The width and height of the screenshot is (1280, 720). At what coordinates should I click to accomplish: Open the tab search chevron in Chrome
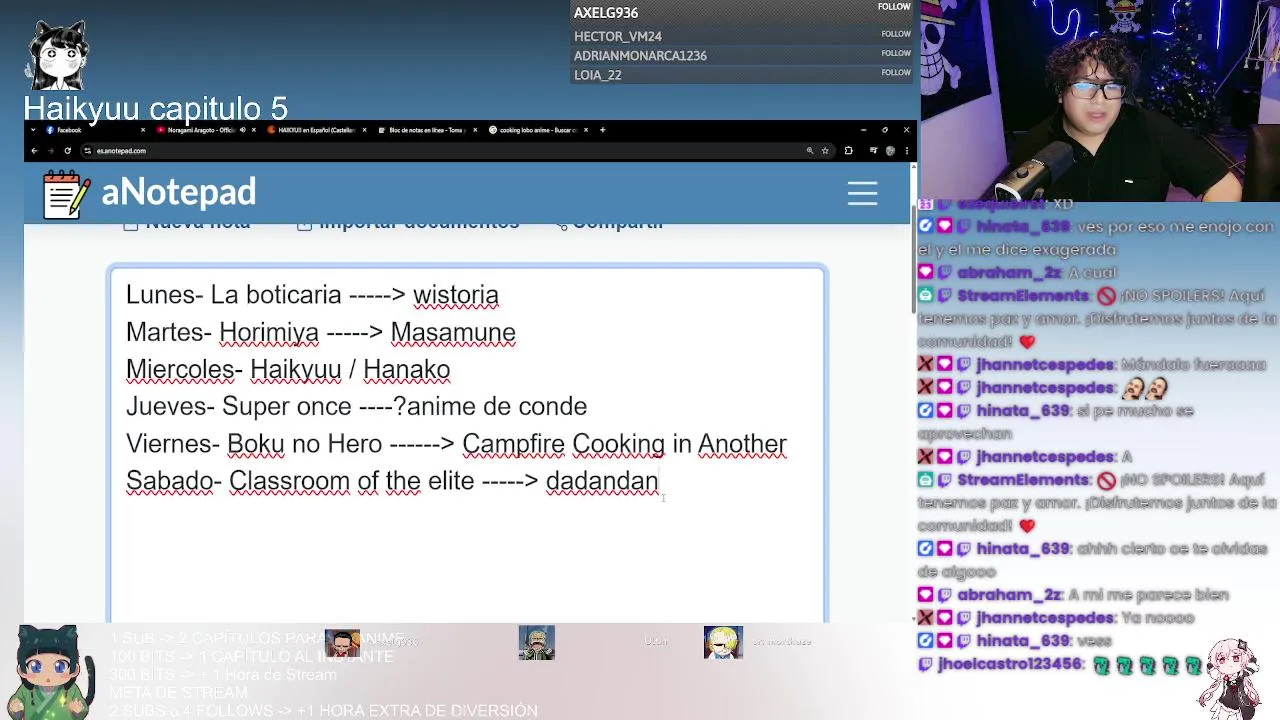click(x=33, y=130)
